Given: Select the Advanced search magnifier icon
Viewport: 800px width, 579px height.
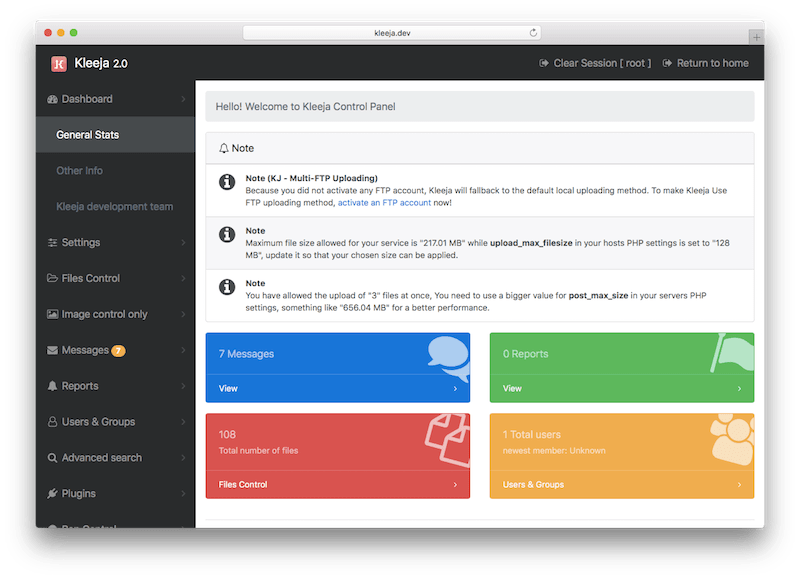Looking at the screenshot, I should [x=53, y=457].
